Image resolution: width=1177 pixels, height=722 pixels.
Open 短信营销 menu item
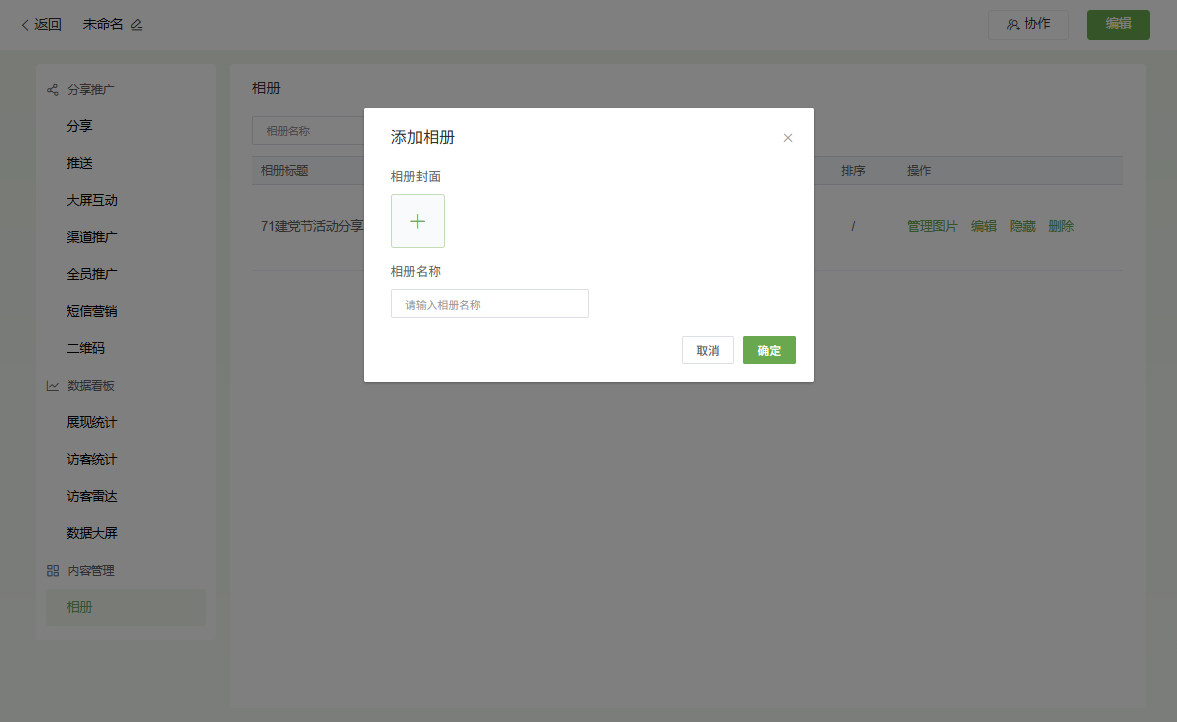click(x=92, y=311)
